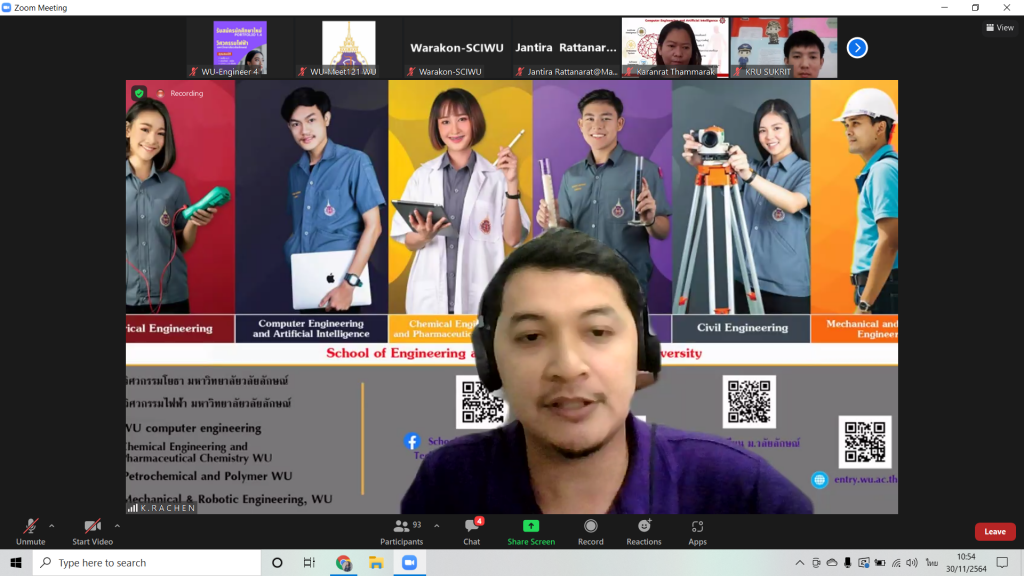
Task: Select the Karanrat Thammarak video thumbnail
Action: (675, 47)
